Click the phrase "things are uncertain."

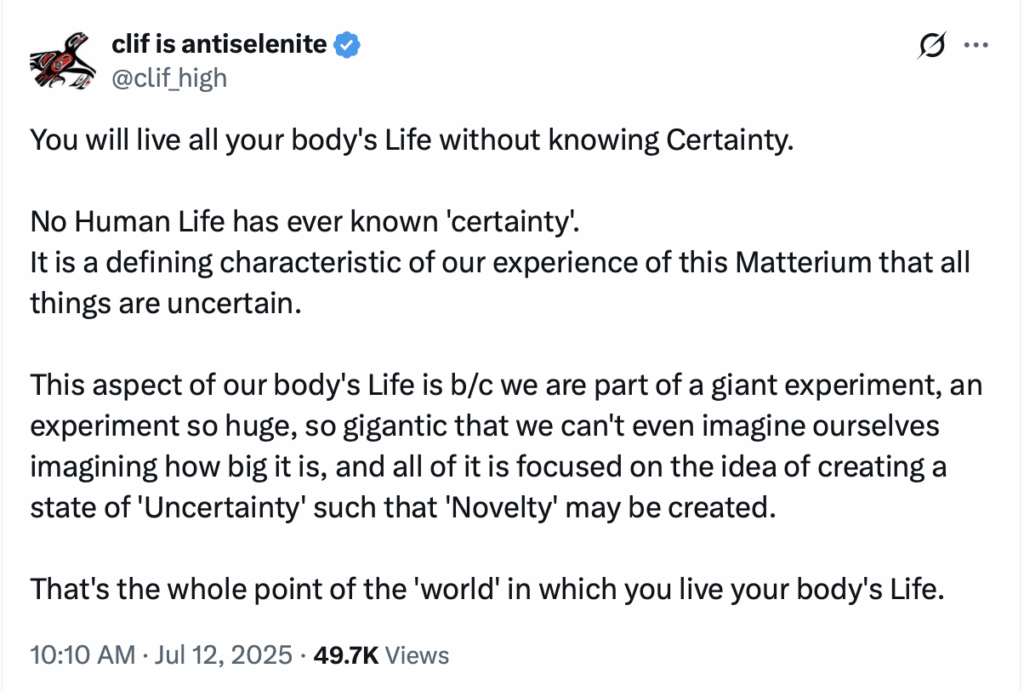165,305
